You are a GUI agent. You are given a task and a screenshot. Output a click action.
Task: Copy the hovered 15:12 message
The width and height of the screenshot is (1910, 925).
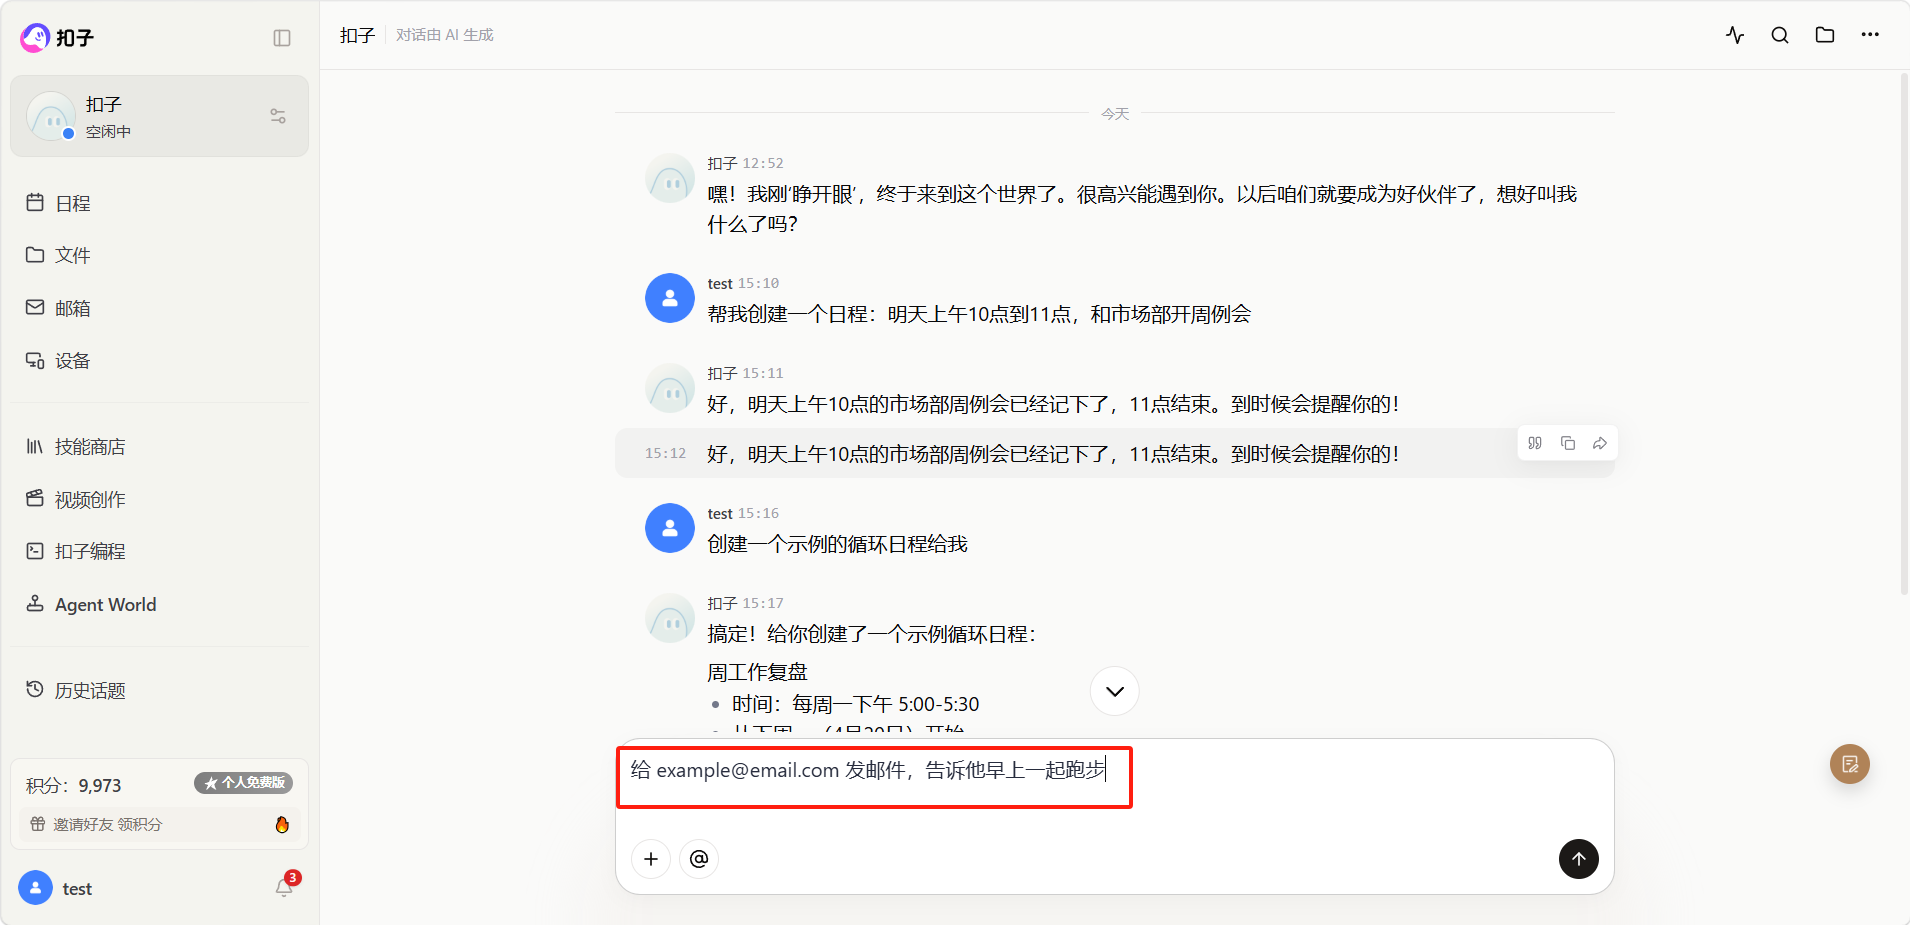click(1568, 443)
